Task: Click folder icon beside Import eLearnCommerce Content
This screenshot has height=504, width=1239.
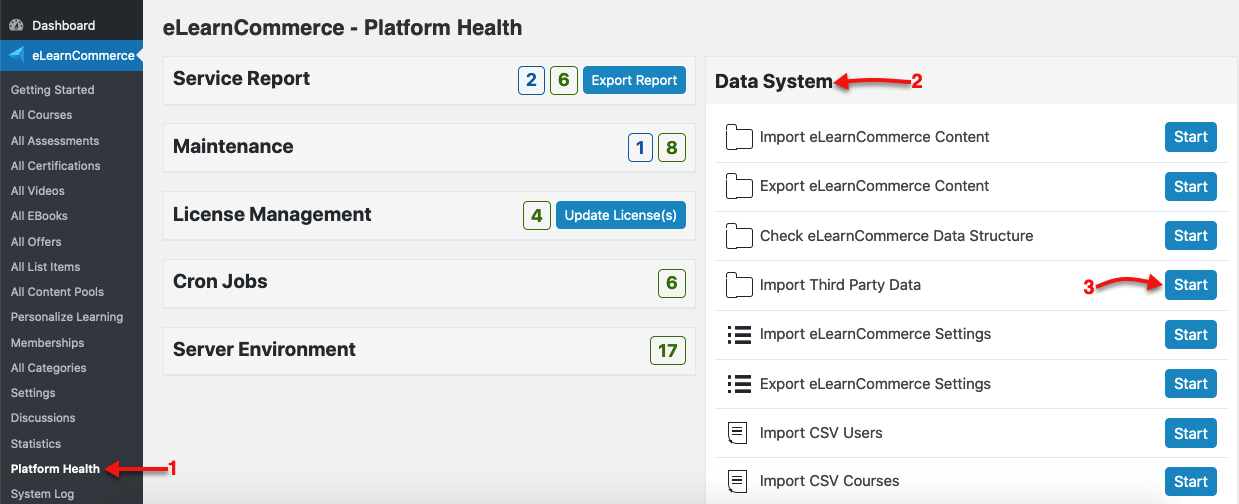Action: [738, 137]
